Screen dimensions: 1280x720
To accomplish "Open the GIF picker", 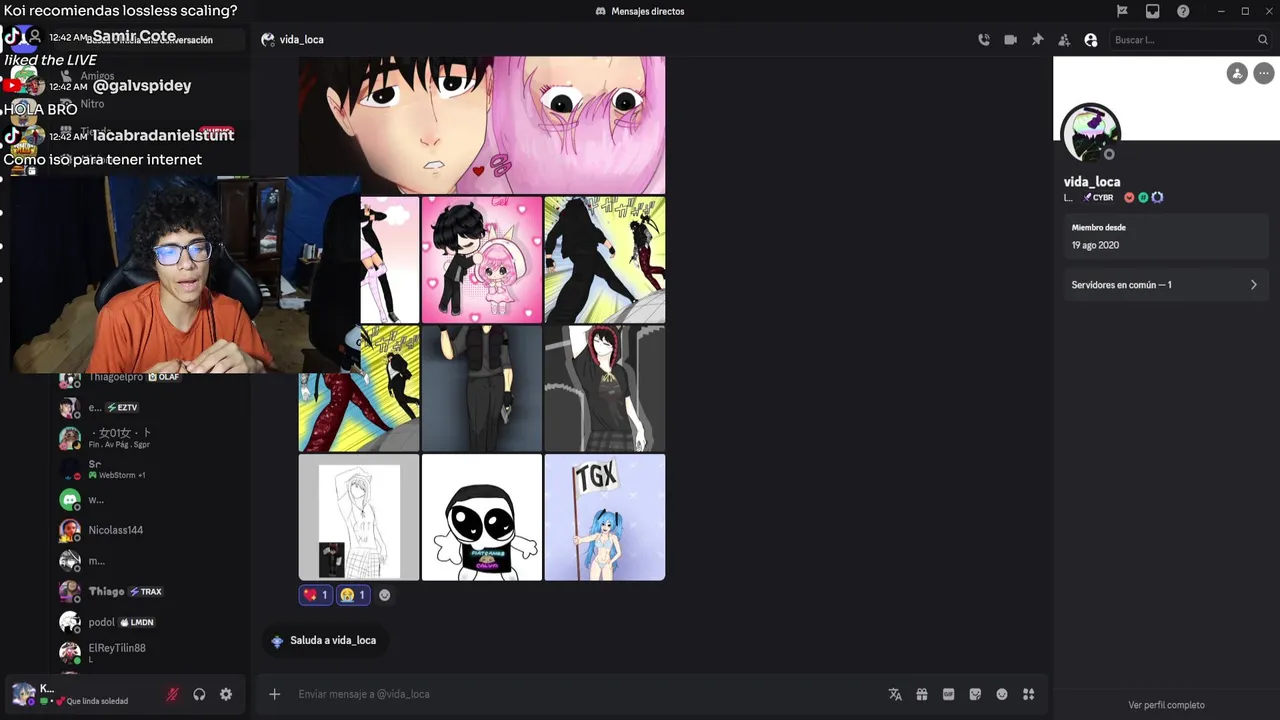I will coord(948,694).
